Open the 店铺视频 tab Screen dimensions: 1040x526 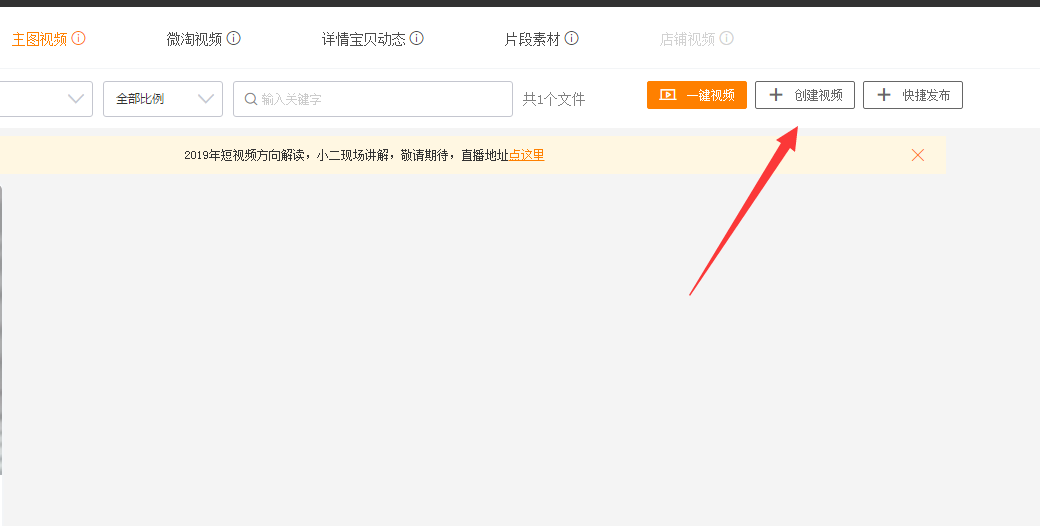point(687,39)
